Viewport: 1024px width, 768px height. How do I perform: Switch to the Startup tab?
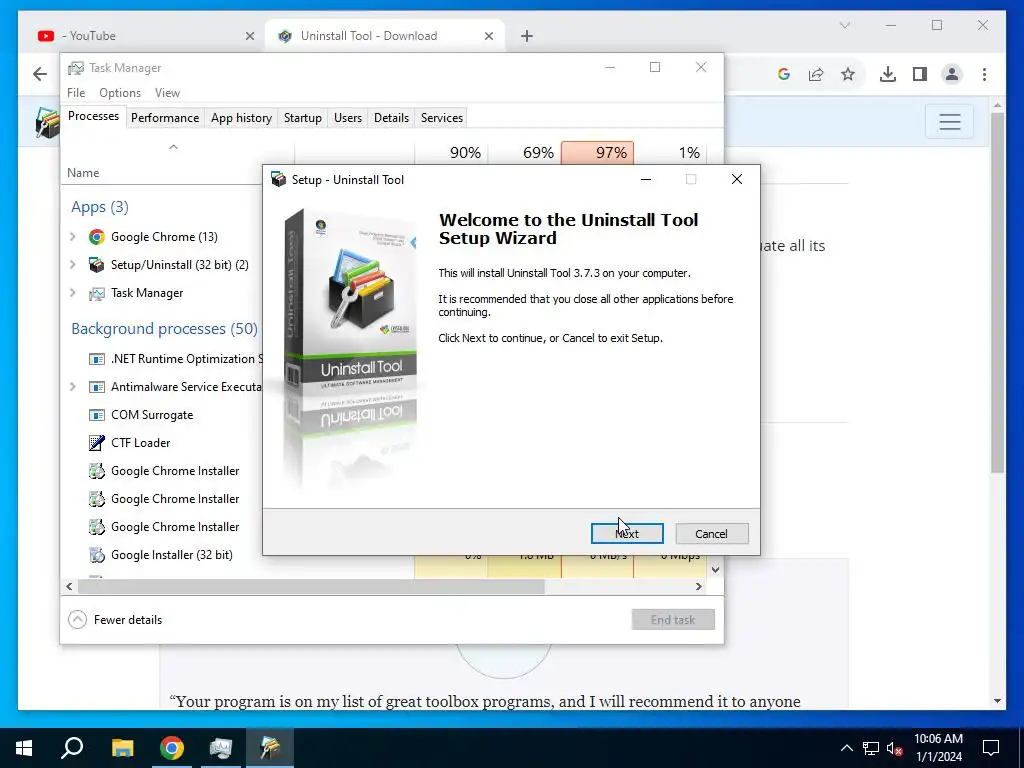click(302, 118)
